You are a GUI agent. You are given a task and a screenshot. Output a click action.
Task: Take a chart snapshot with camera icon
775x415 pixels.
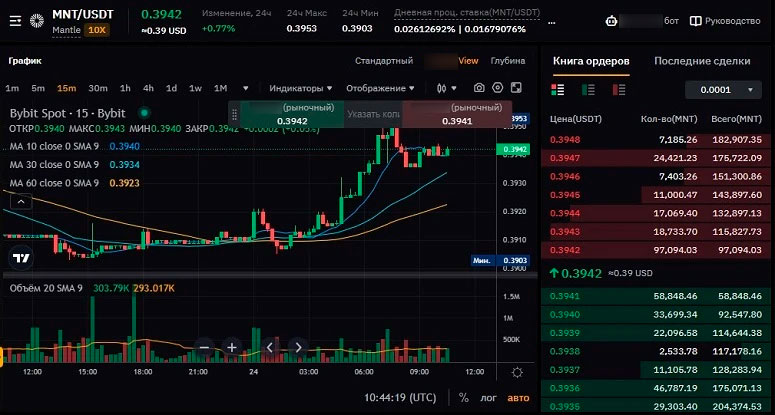point(480,88)
